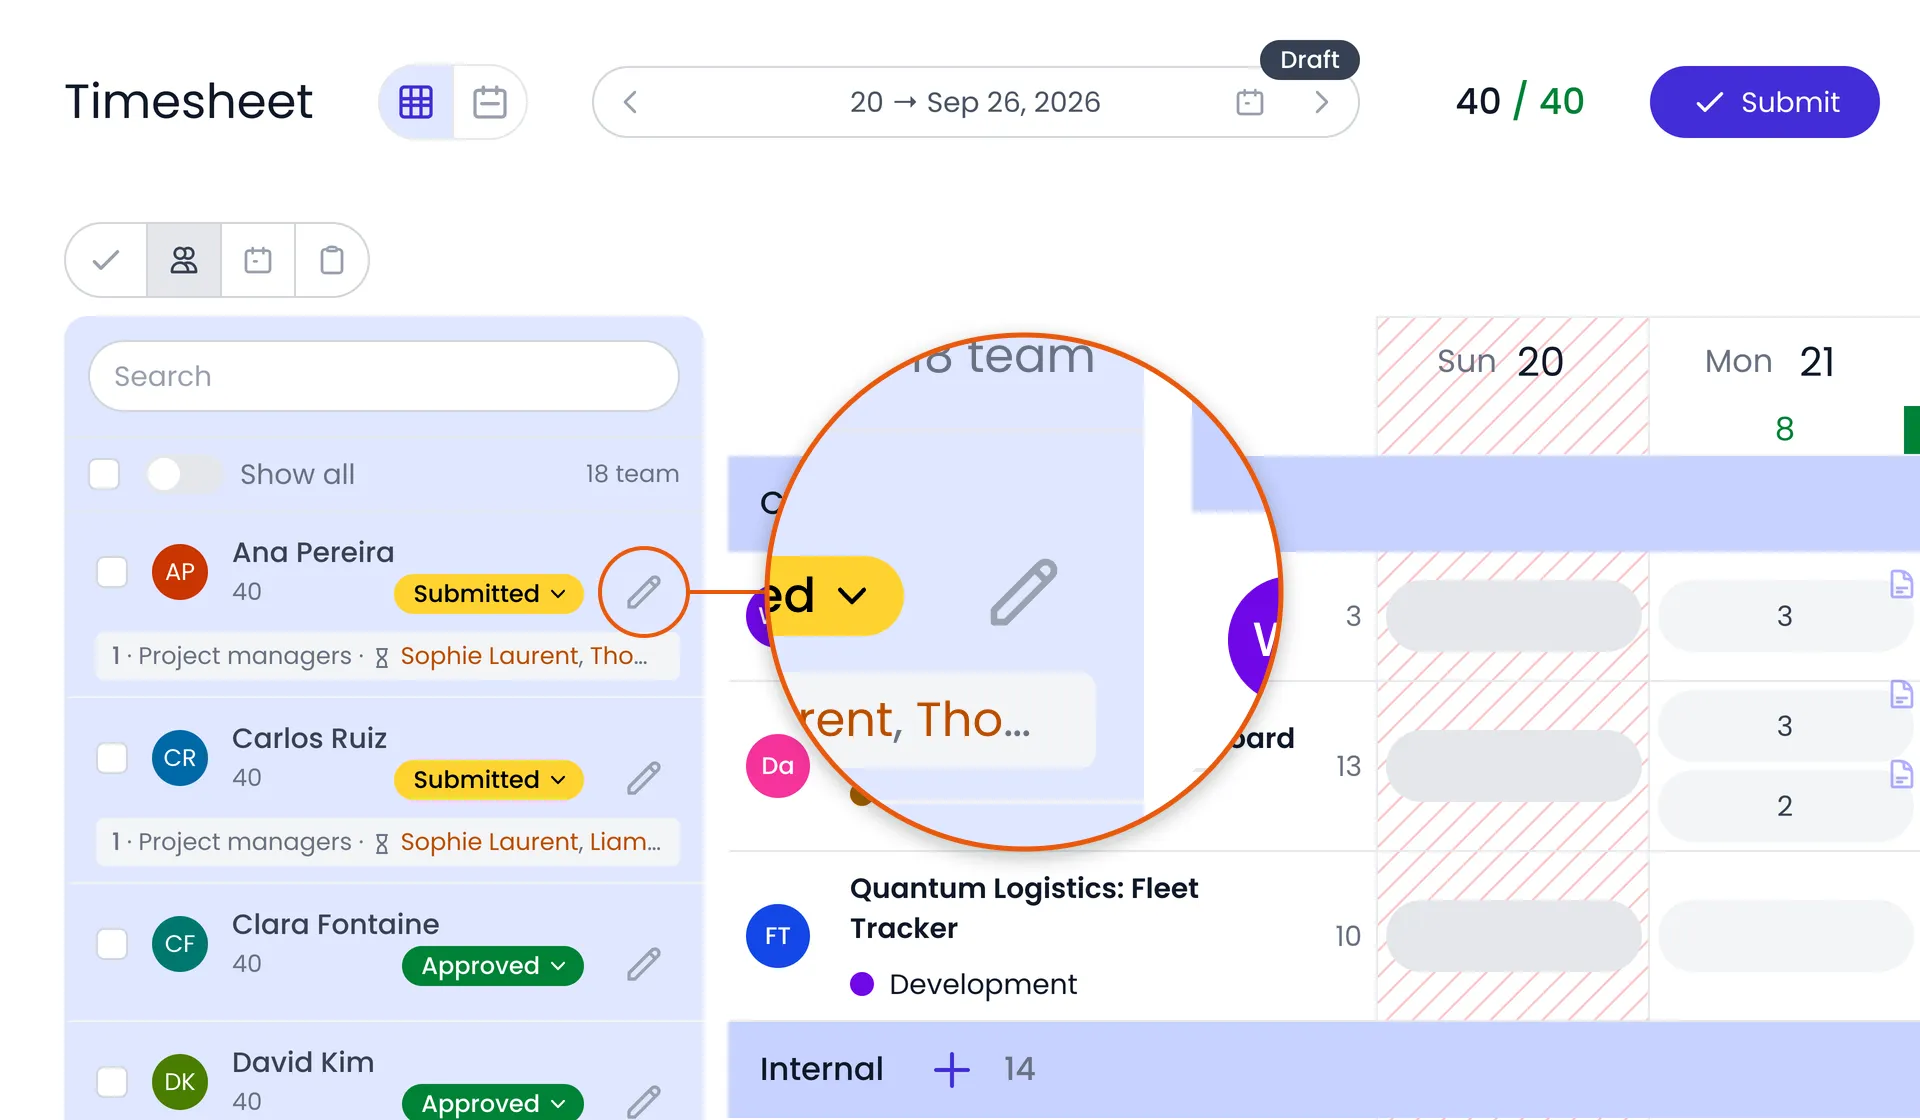Check David Kim's checkbox

click(112, 1082)
